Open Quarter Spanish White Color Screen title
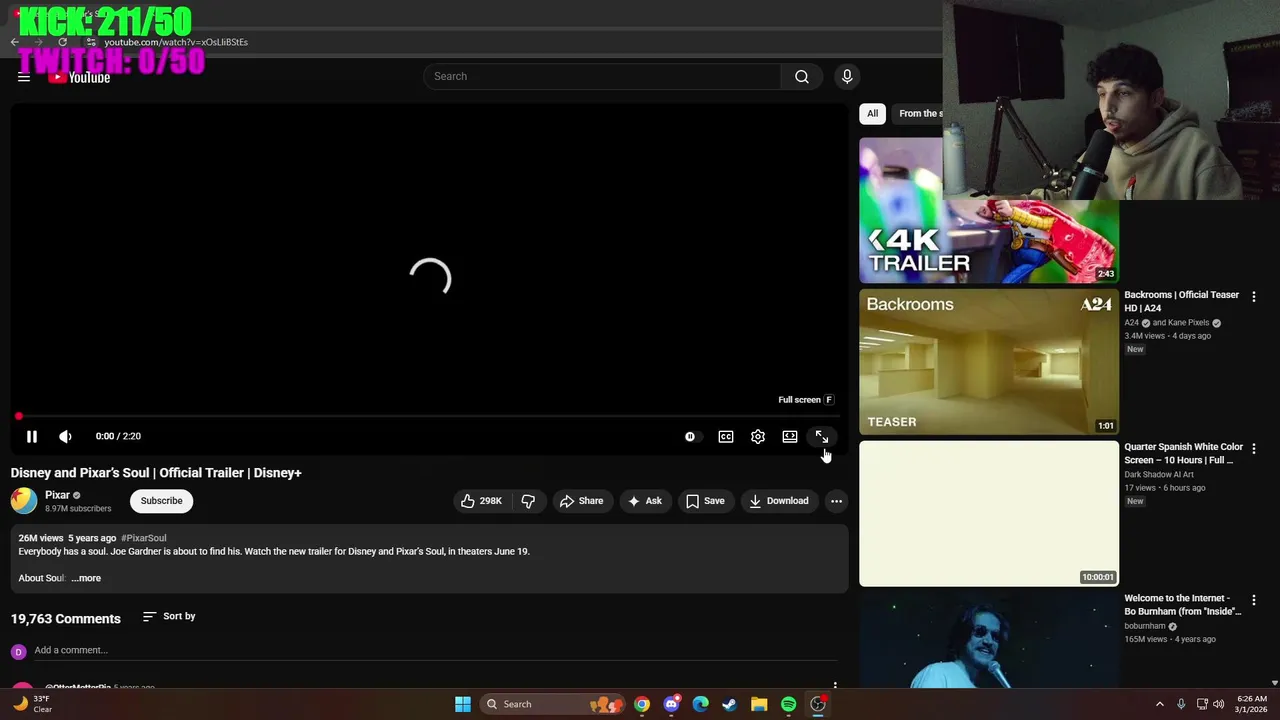Image resolution: width=1280 pixels, height=720 pixels. pos(1183,453)
